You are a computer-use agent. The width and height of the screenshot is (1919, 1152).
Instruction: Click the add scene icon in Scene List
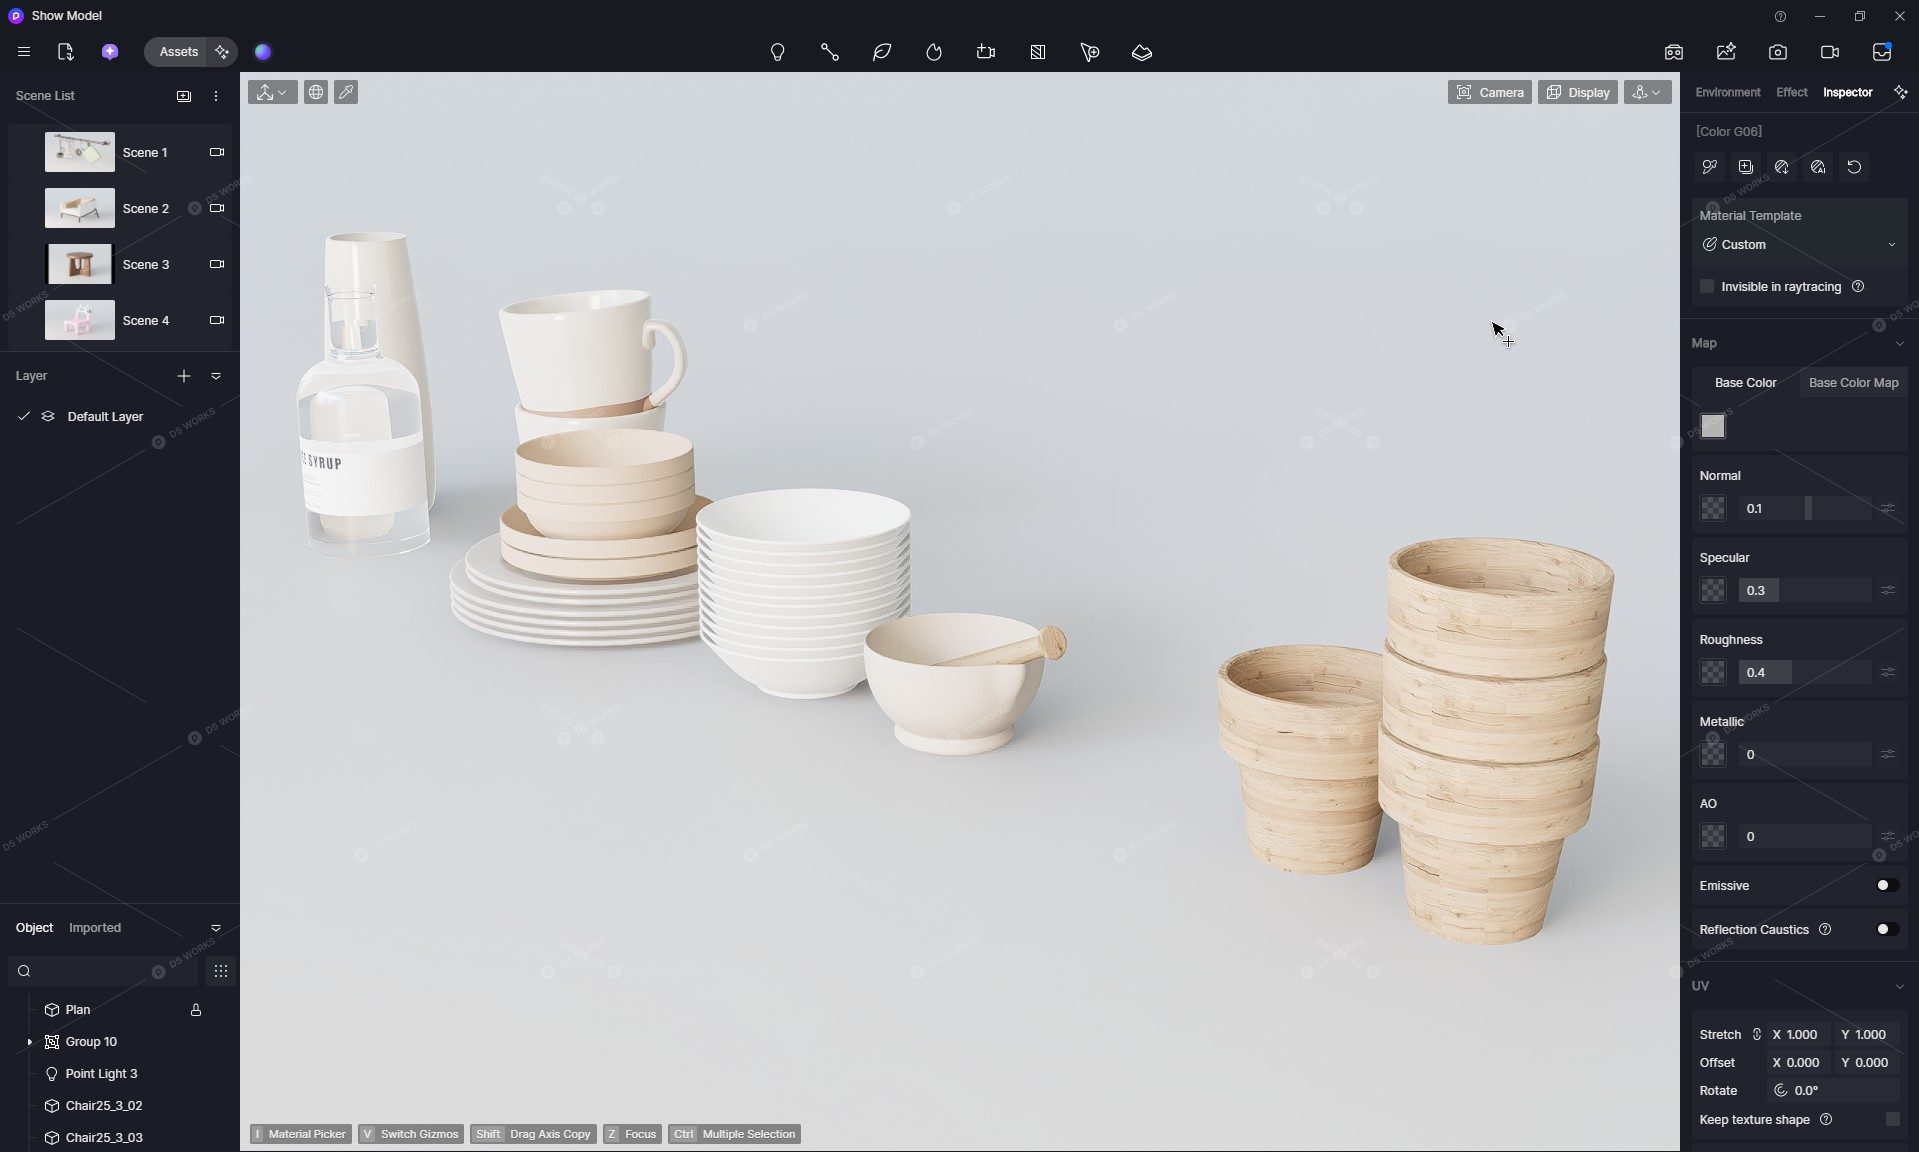[x=184, y=96]
